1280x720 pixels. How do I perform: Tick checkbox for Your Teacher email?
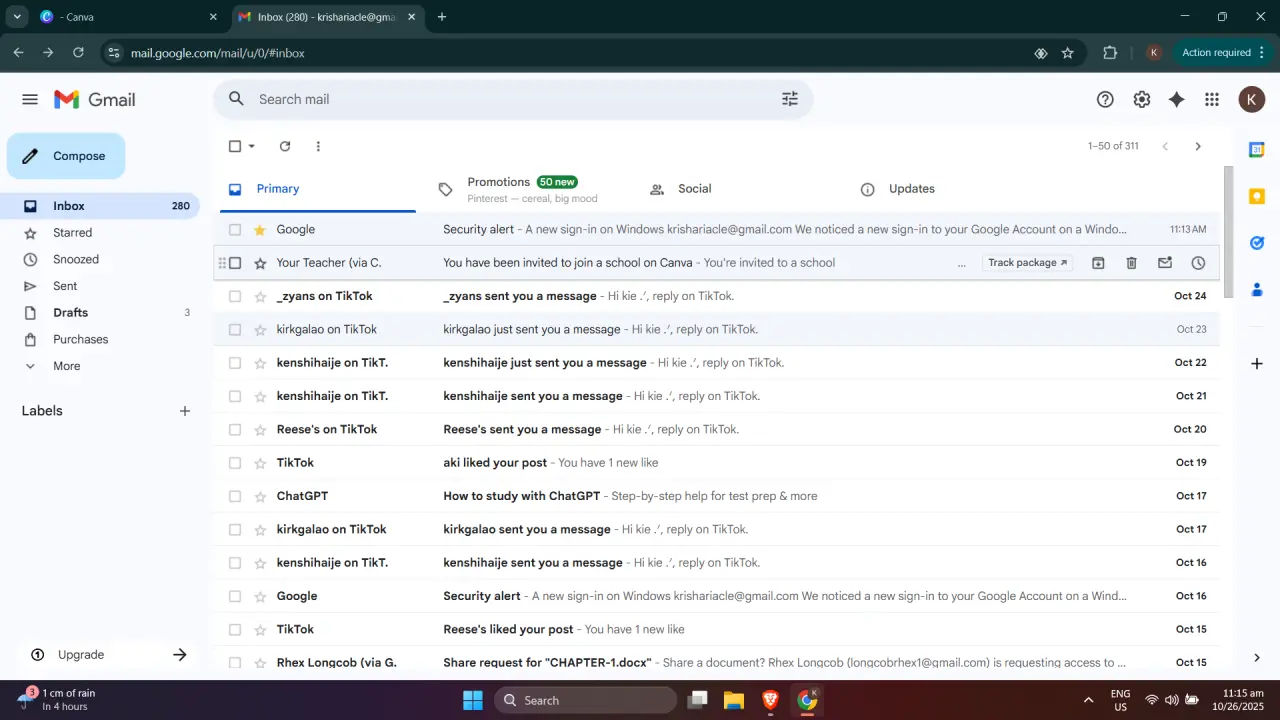(x=235, y=263)
